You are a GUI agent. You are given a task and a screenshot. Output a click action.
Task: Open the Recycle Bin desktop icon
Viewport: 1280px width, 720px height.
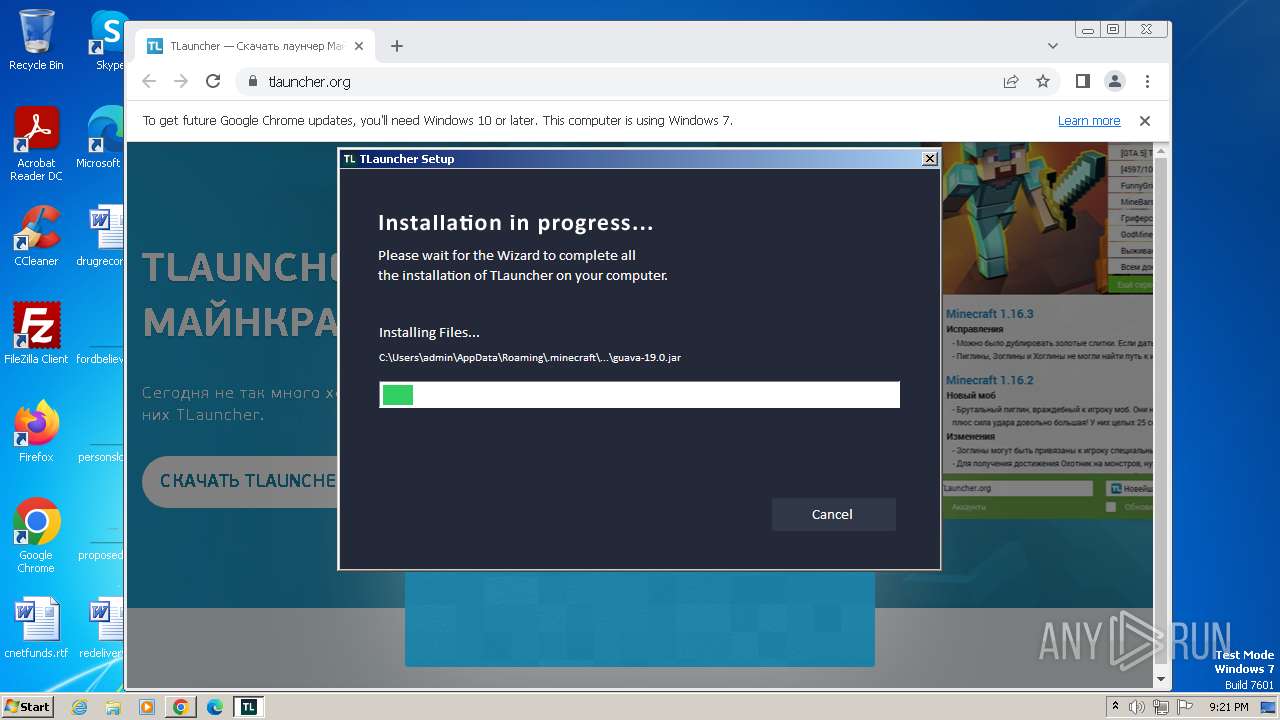coord(36,40)
